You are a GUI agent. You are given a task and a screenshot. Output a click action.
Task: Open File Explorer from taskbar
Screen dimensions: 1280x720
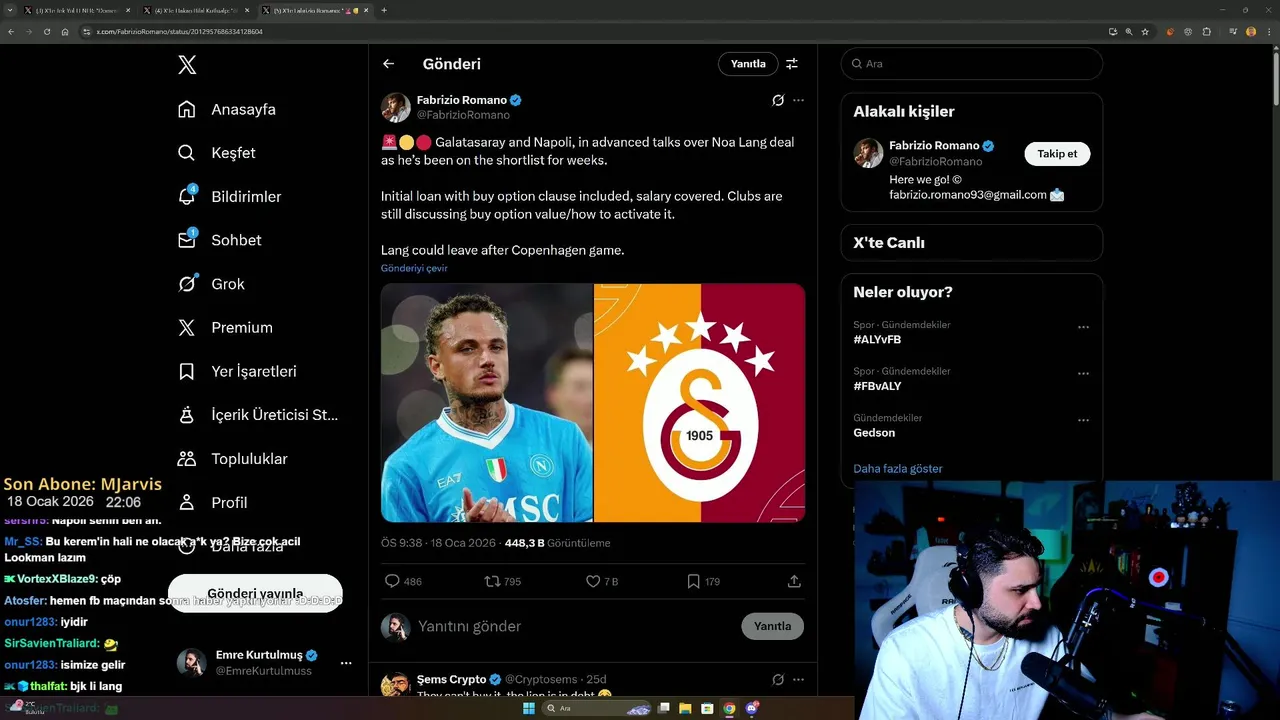coord(686,709)
